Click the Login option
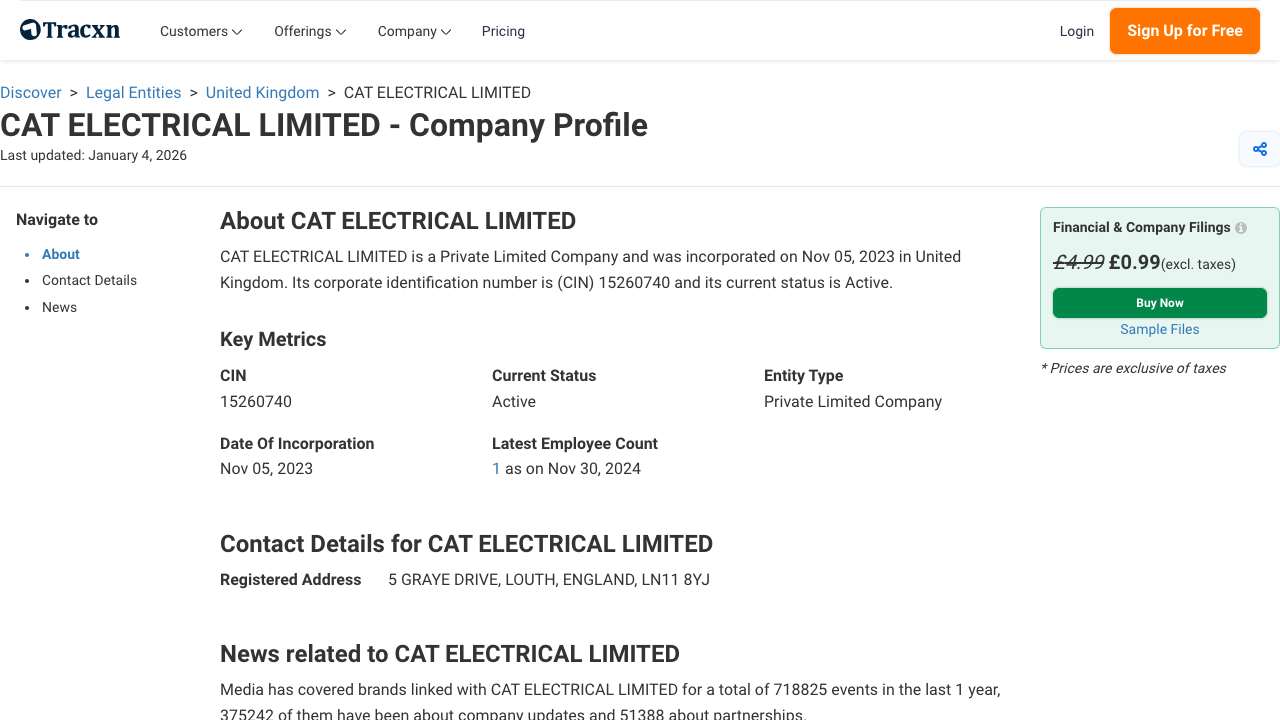Image resolution: width=1280 pixels, height=720 pixels. 1077,31
